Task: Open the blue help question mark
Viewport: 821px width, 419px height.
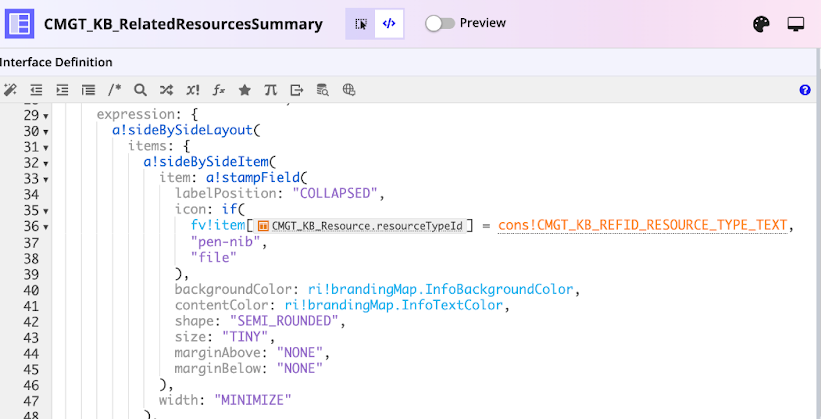Action: [805, 90]
